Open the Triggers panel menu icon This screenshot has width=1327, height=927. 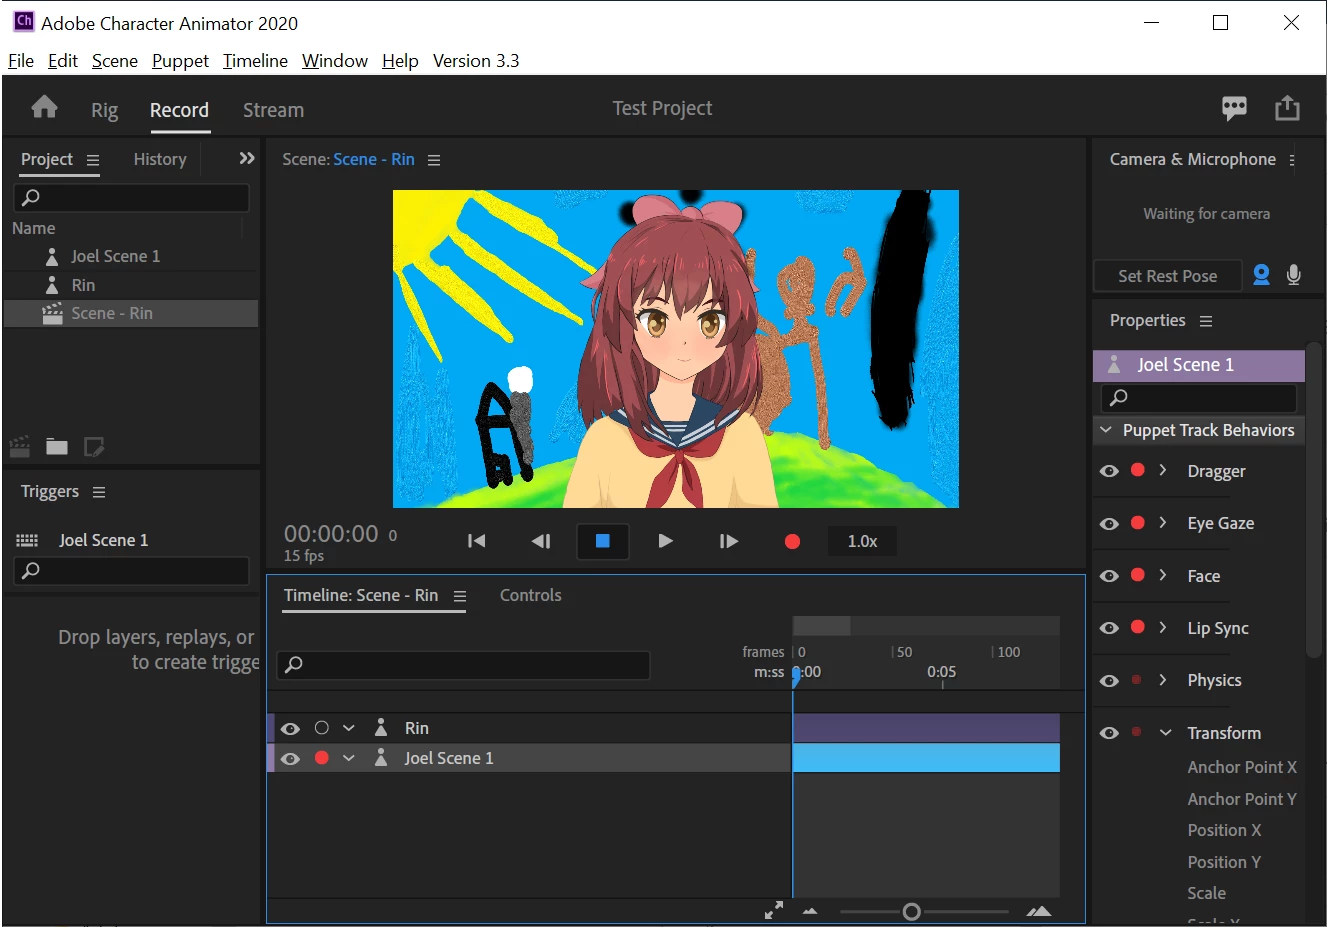click(99, 492)
